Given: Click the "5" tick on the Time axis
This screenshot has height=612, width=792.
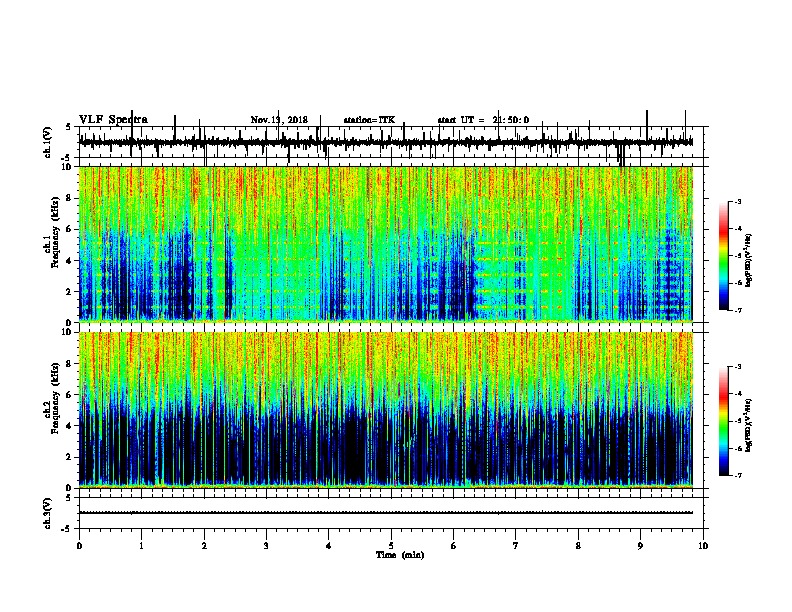Looking at the screenshot, I should [x=391, y=546].
